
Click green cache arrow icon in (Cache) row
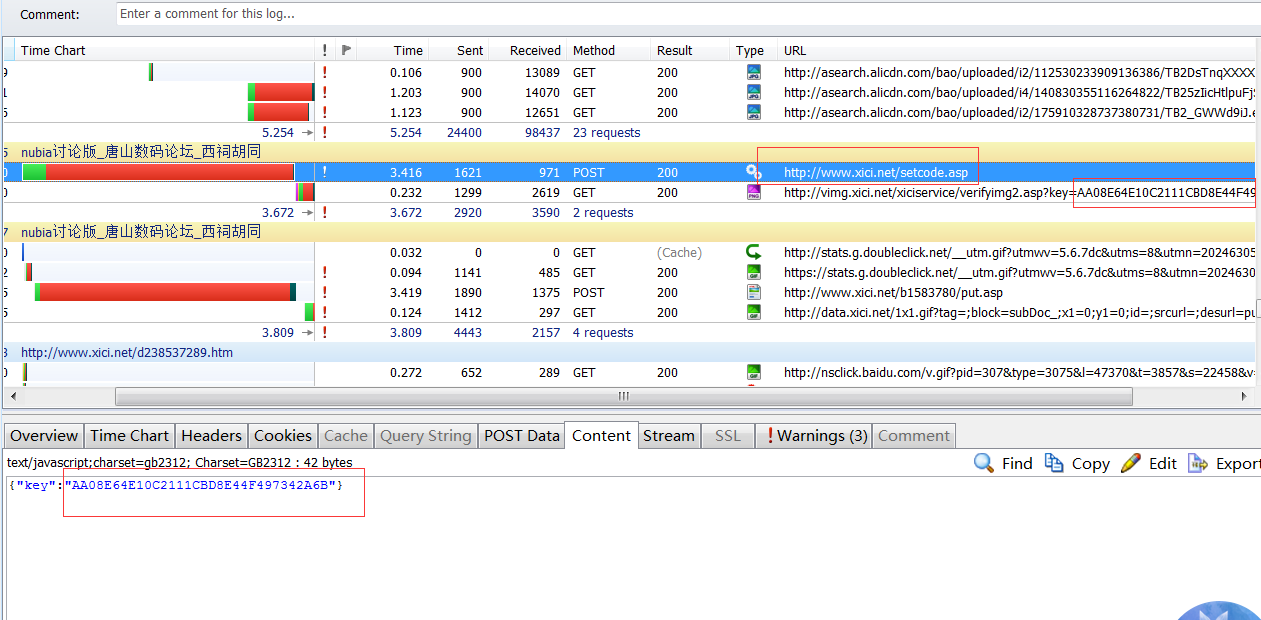[x=754, y=252]
